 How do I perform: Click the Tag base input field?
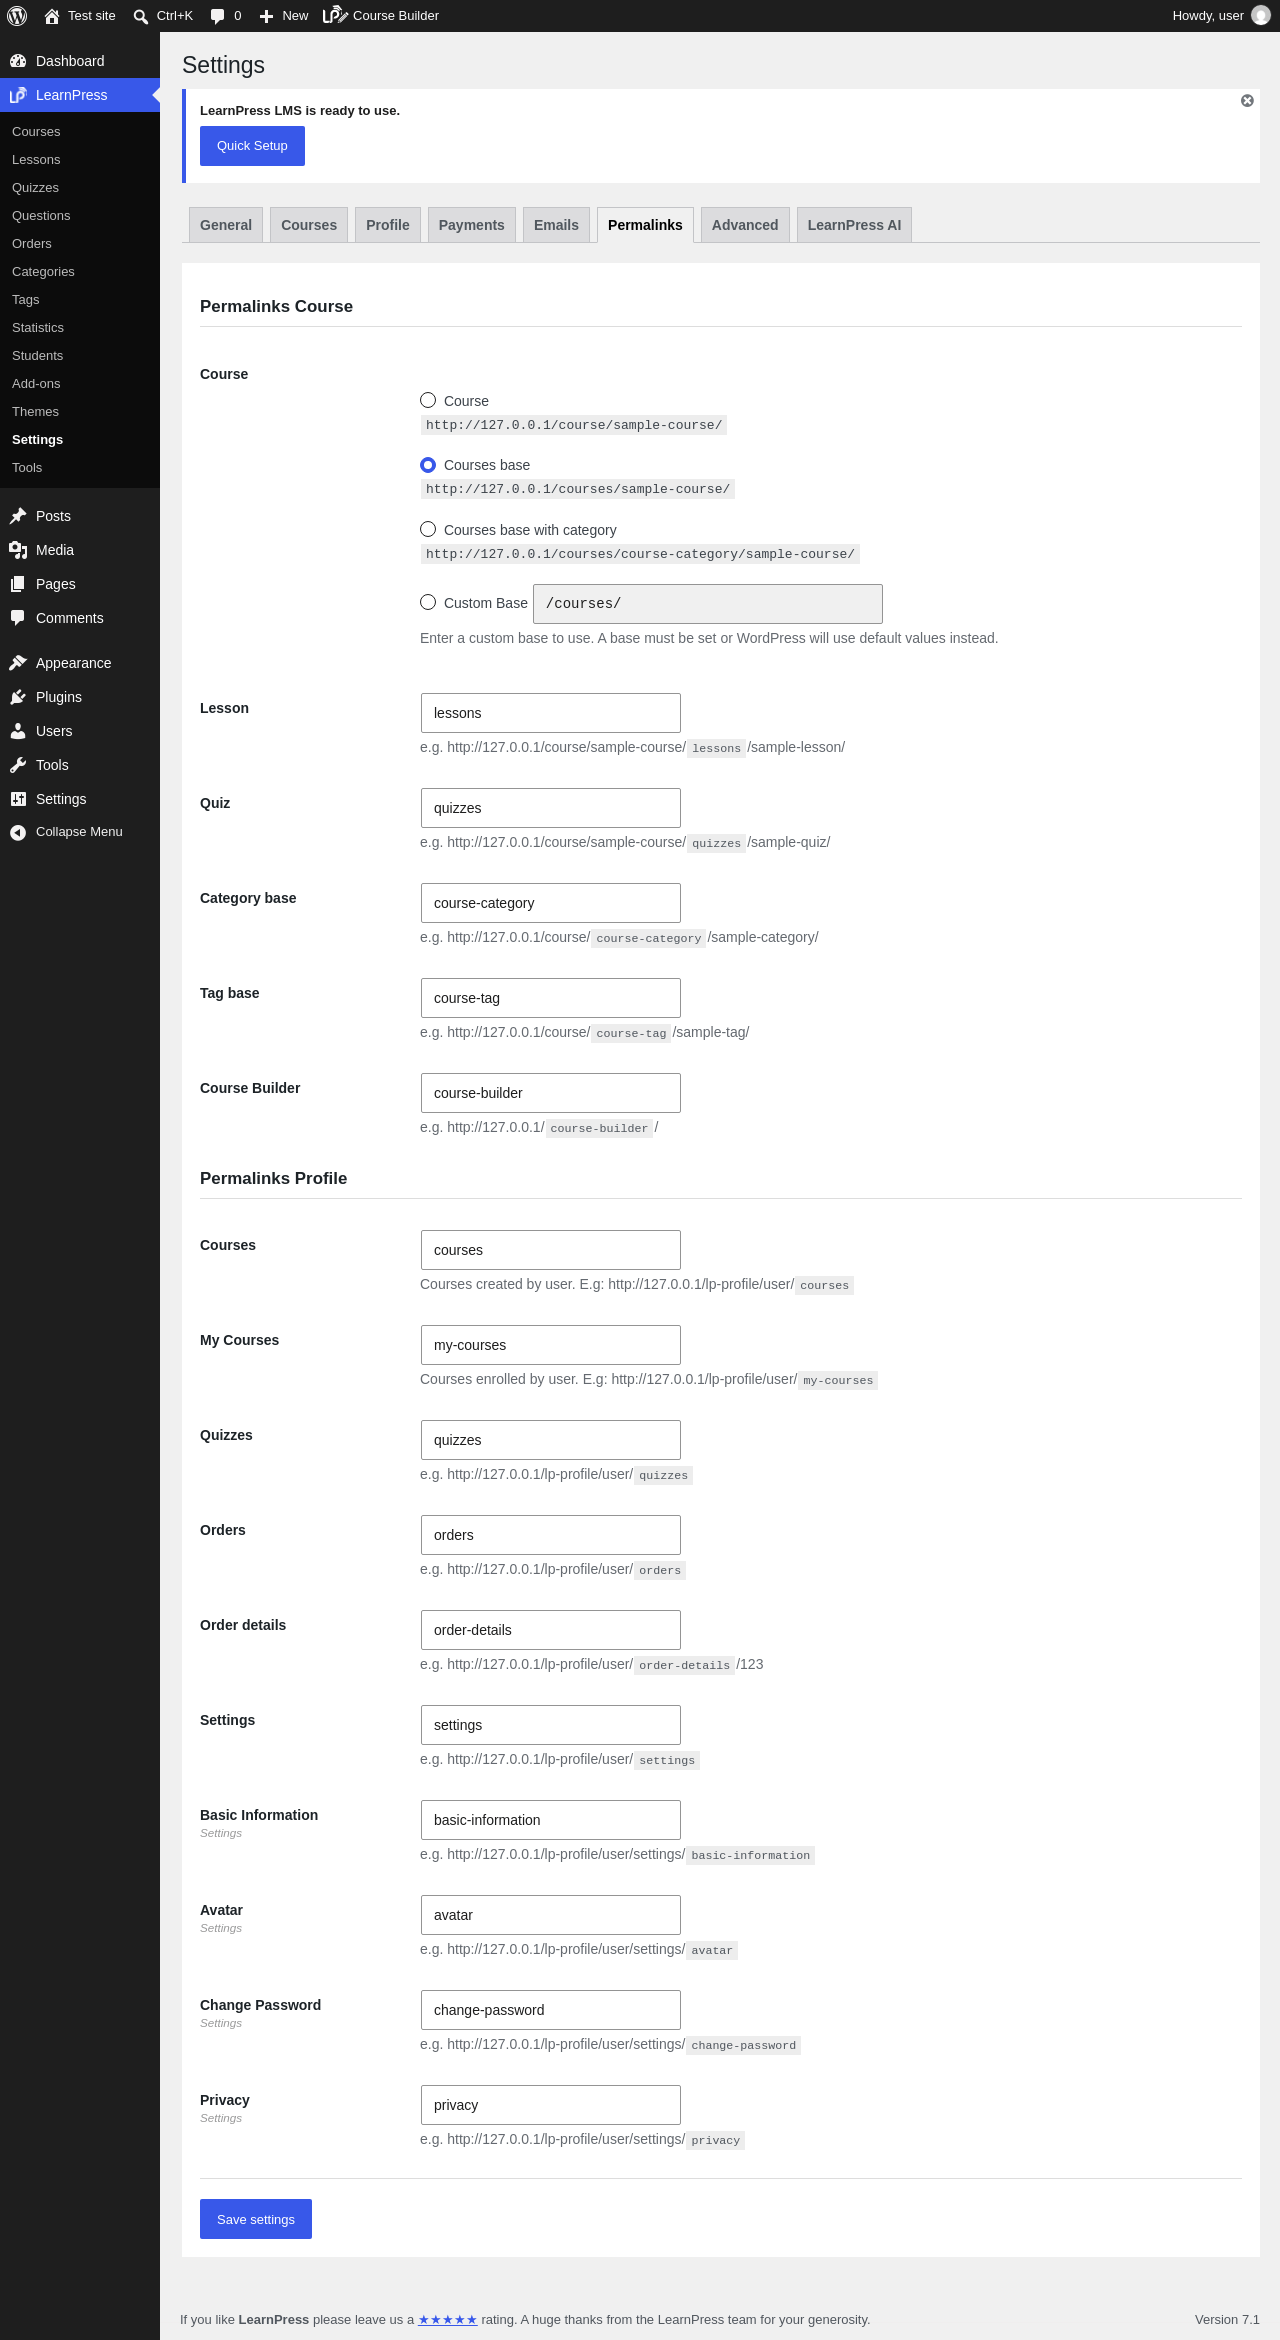click(551, 998)
